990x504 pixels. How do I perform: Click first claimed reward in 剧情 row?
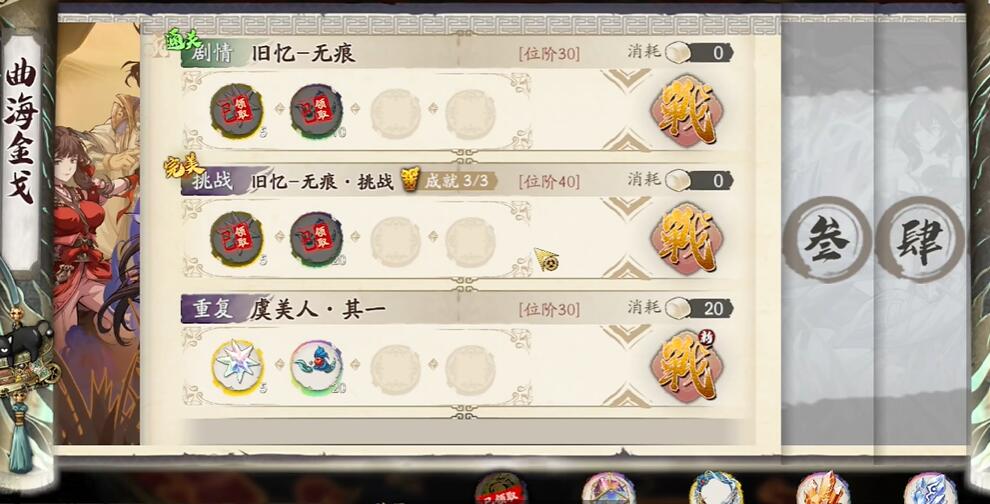[237, 112]
